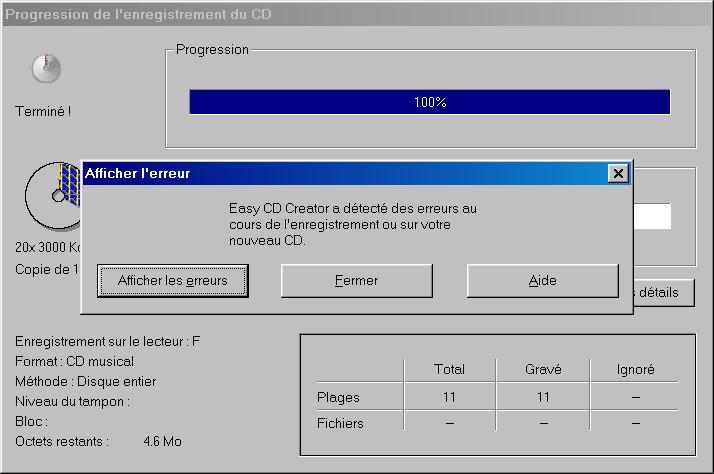The width and height of the screenshot is (714, 474).
Task: Click the small CD status icon above Terminé
Action: tap(46, 69)
